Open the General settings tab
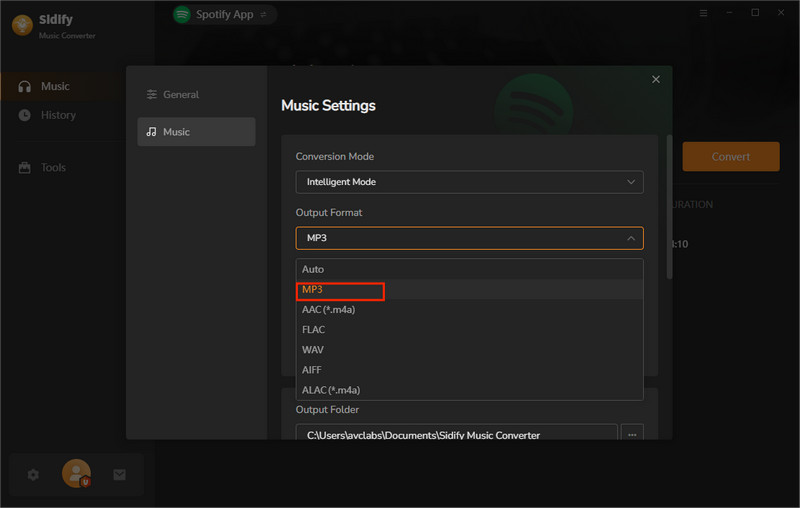This screenshot has height=508, width=800. click(x=196, y=94)
